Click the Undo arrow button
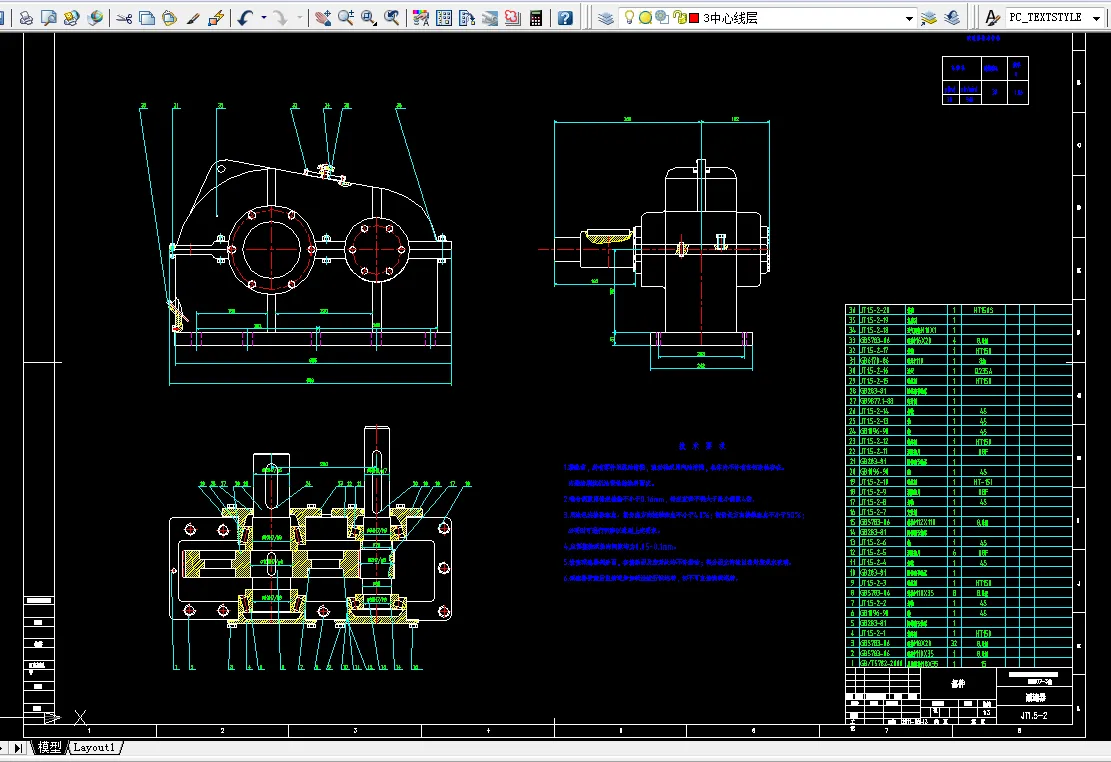Screen dimensions: 1111x762 click(246, 18)
